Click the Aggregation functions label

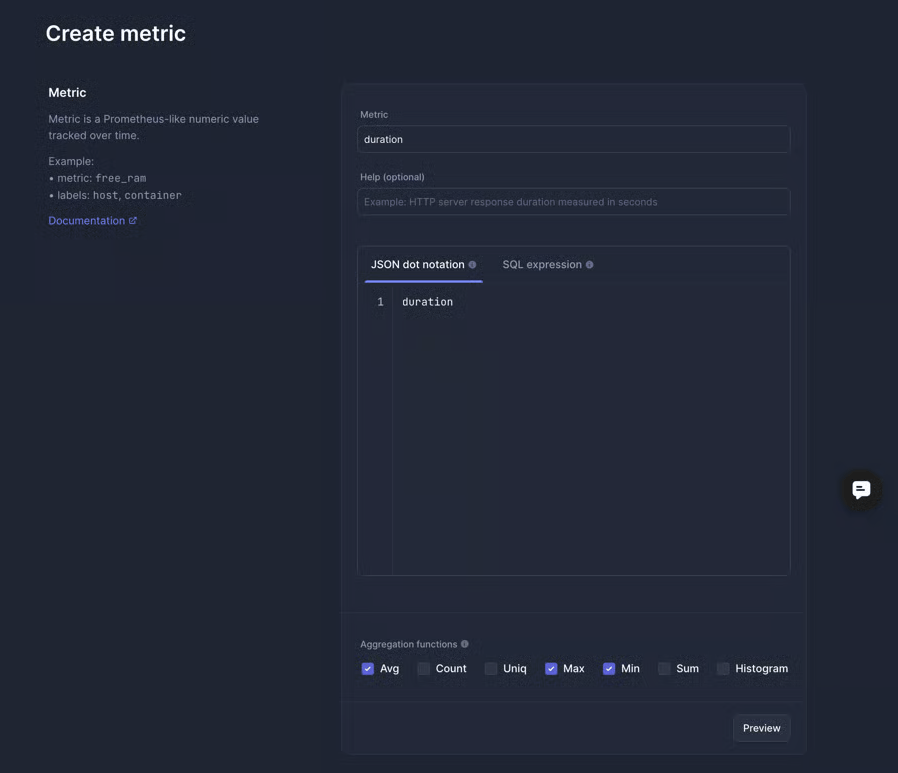pyautogui.click(x=408, y=644)
